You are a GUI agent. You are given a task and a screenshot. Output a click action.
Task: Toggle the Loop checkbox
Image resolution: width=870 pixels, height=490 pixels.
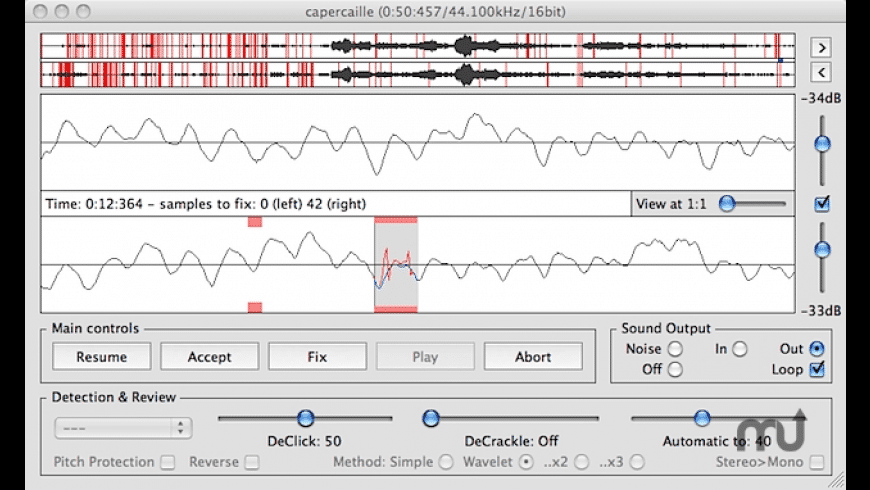tap(817, 370)
